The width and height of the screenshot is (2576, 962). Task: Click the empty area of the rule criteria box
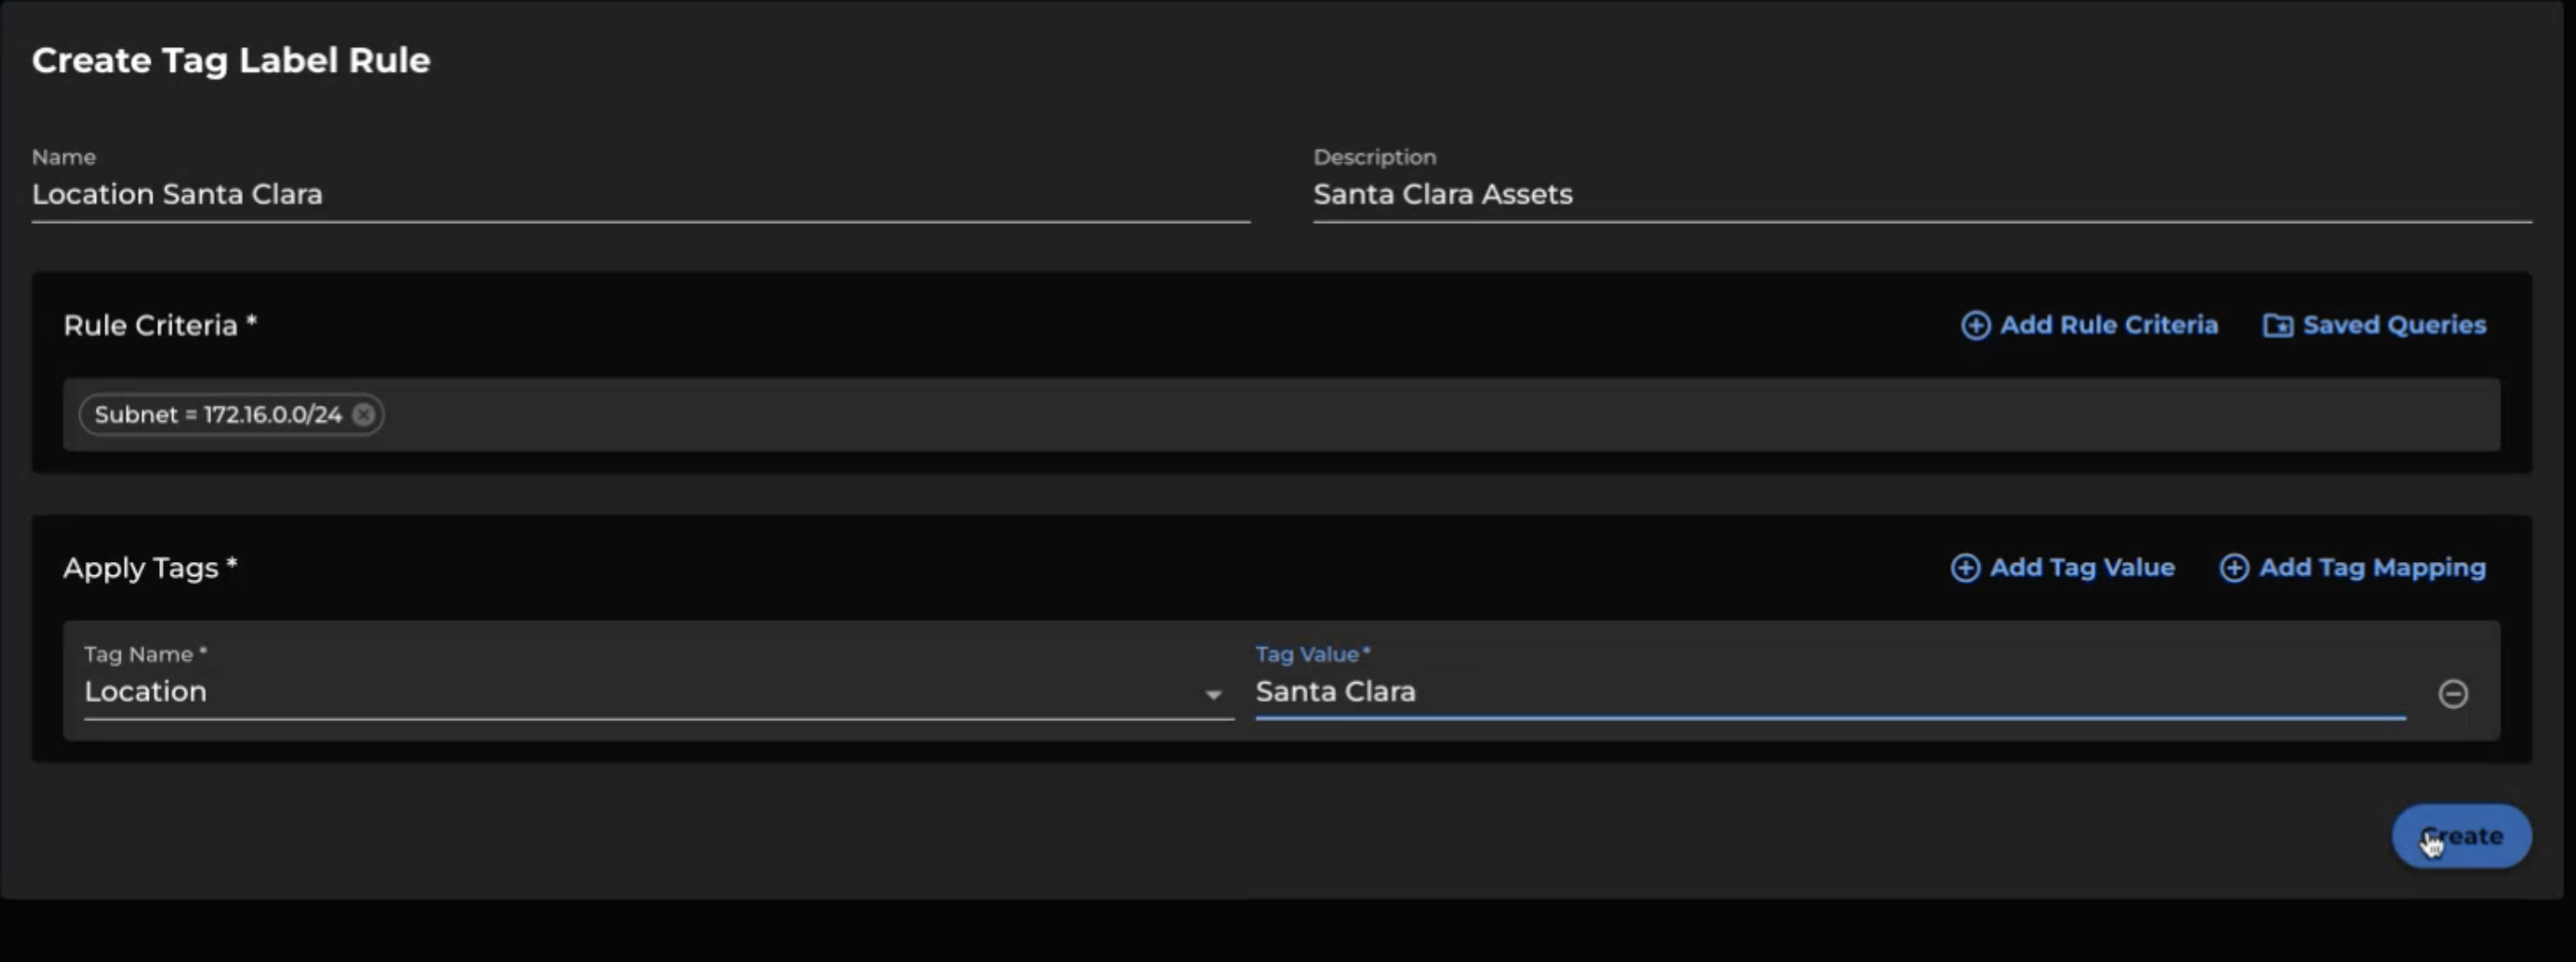click(1400, 415)
